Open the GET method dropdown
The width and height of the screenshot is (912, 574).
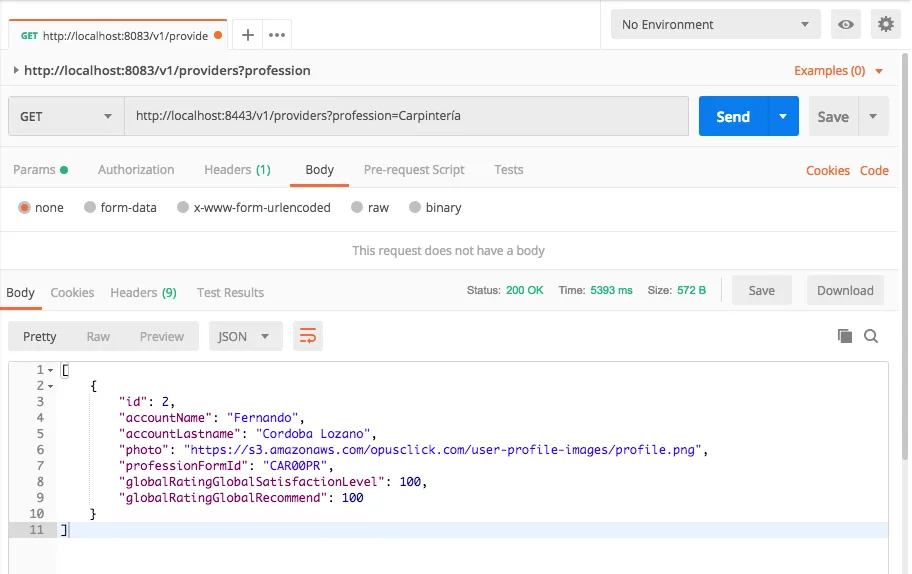click(66, 116)
